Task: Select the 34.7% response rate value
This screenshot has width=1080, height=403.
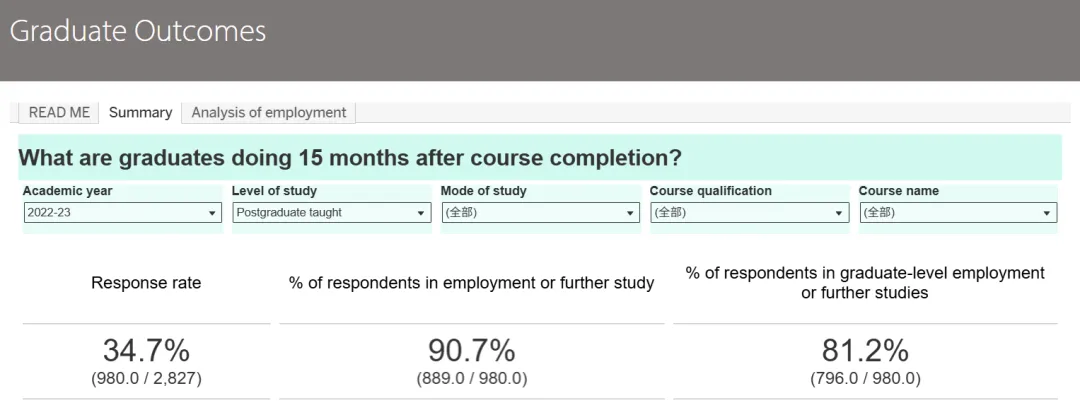Action: pos(146,350)
